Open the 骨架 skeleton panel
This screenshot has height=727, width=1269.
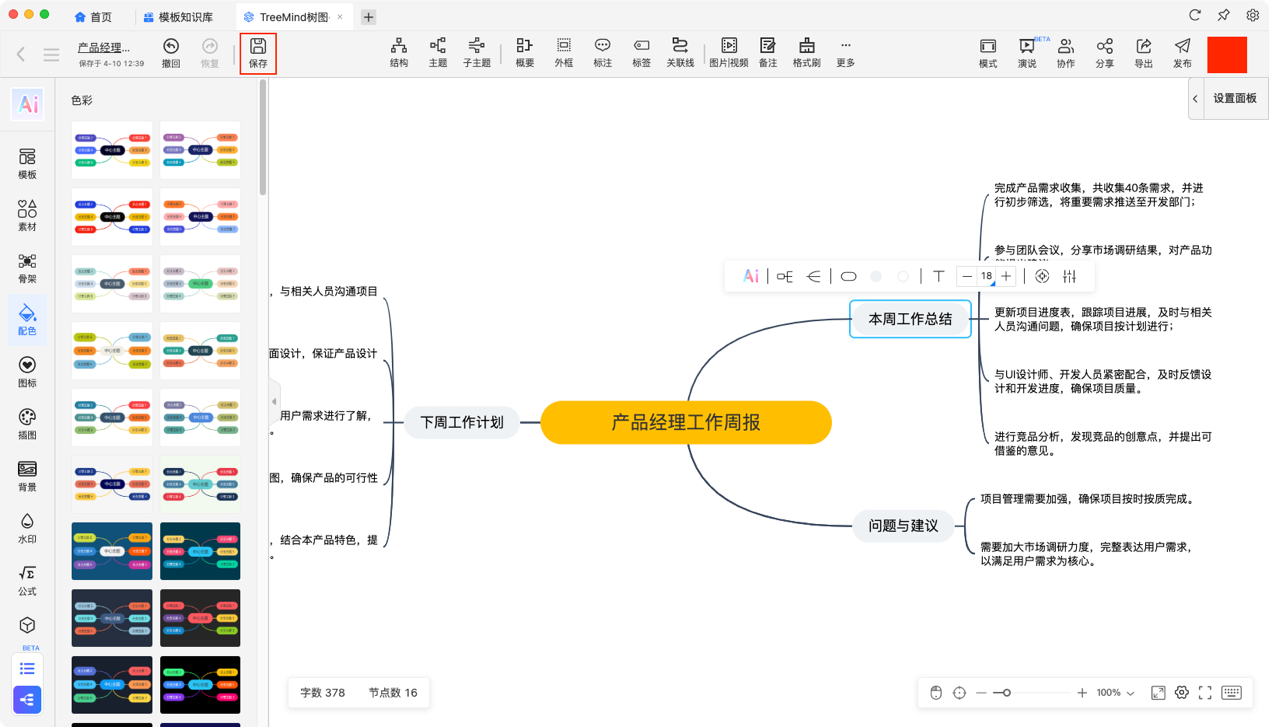[x=26, y=267]
